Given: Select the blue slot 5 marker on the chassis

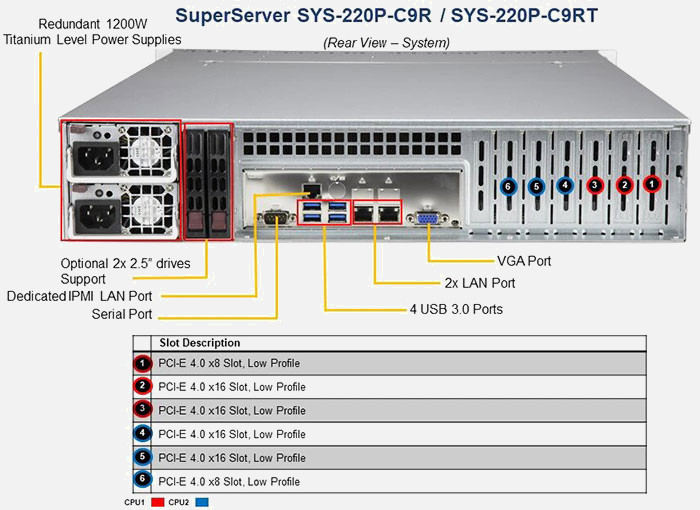Looking at the screenshot, I should click(x=537, y=186).
